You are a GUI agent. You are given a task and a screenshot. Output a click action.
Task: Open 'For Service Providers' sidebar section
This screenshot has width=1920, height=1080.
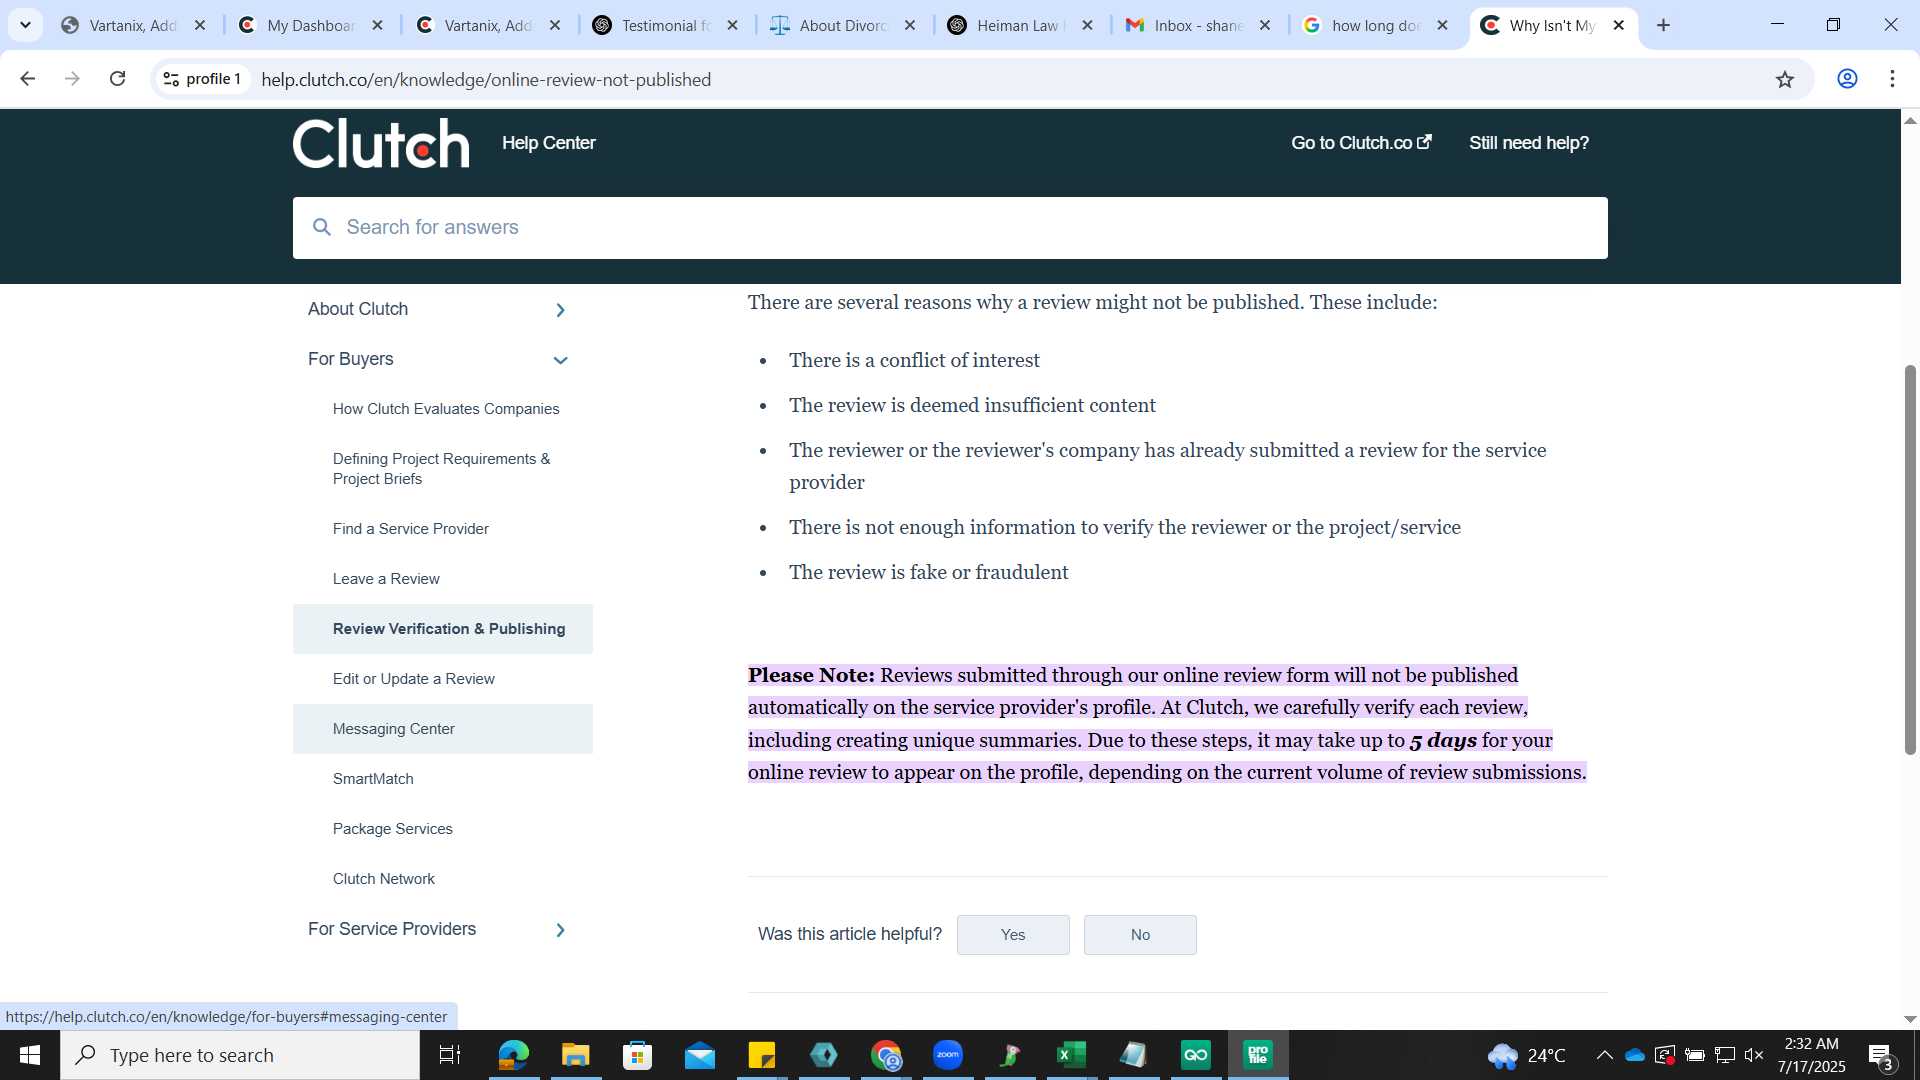[392, 929]
